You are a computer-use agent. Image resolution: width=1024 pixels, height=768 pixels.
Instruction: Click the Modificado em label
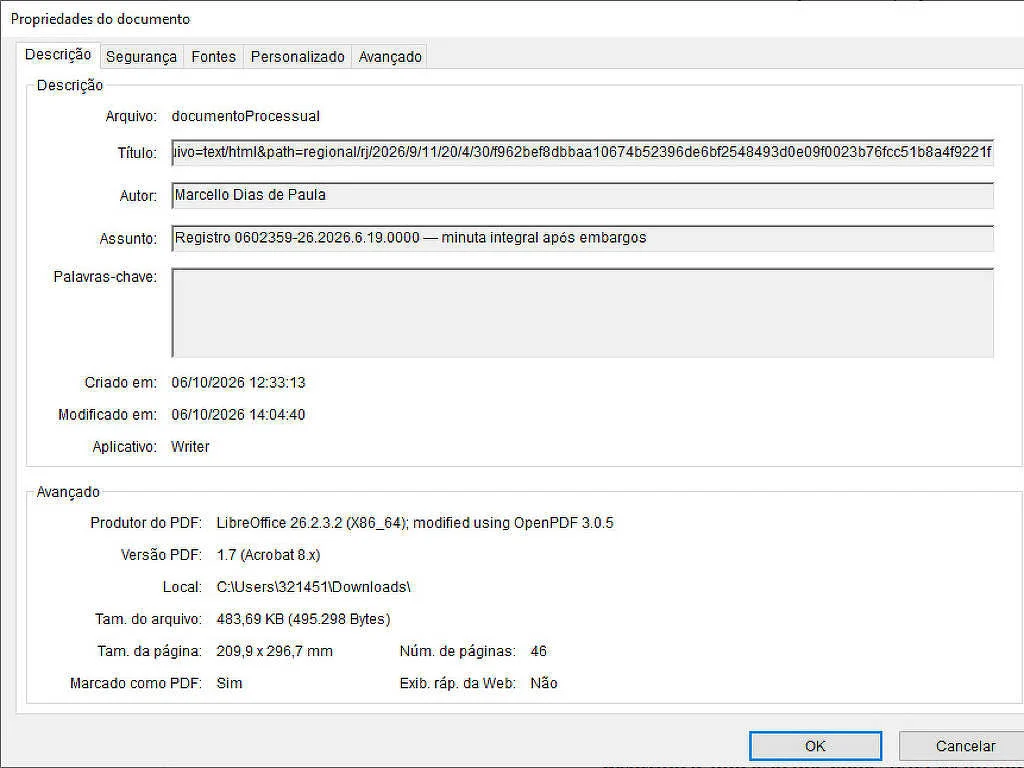108,415
